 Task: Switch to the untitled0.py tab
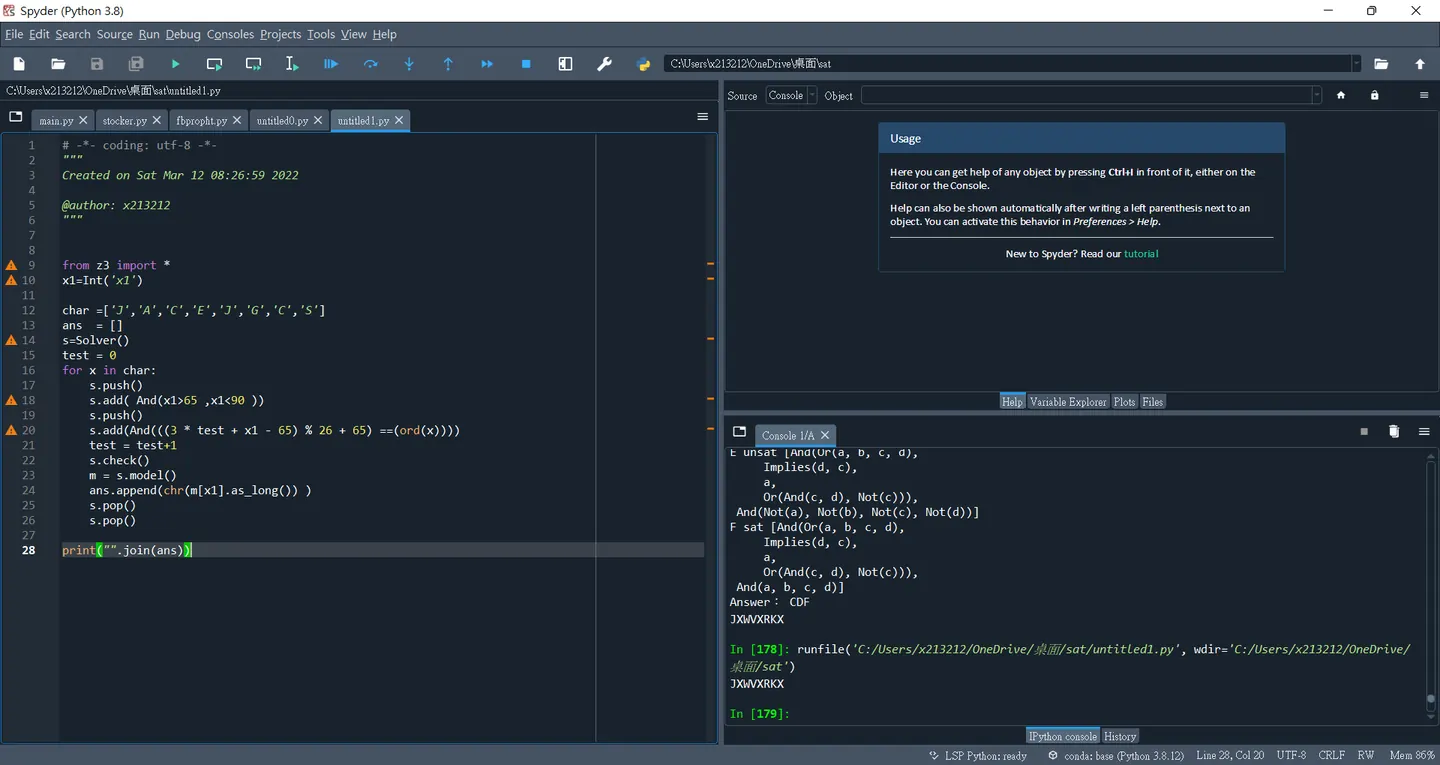282,120
